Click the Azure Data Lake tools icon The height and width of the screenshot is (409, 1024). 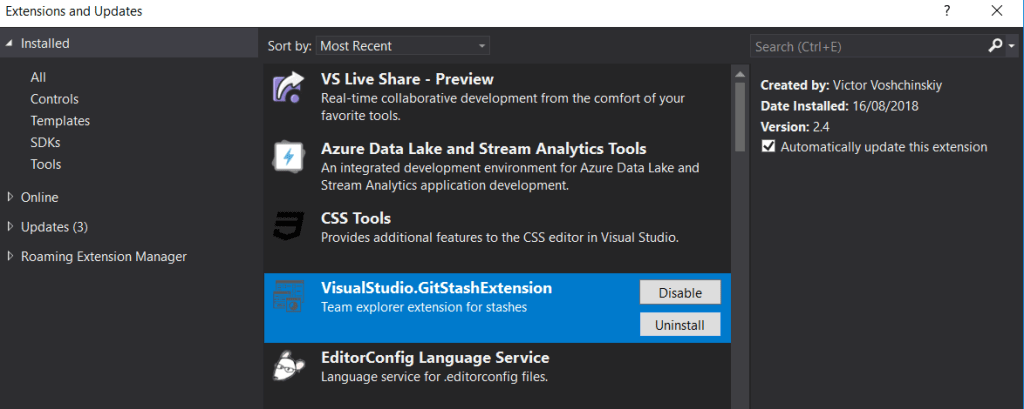tap(288, 157)
